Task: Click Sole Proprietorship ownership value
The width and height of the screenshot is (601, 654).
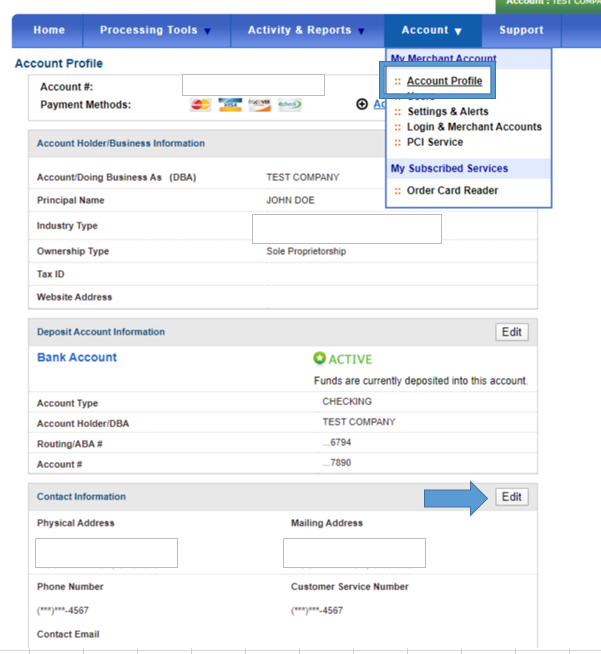Action: (306, 252)
